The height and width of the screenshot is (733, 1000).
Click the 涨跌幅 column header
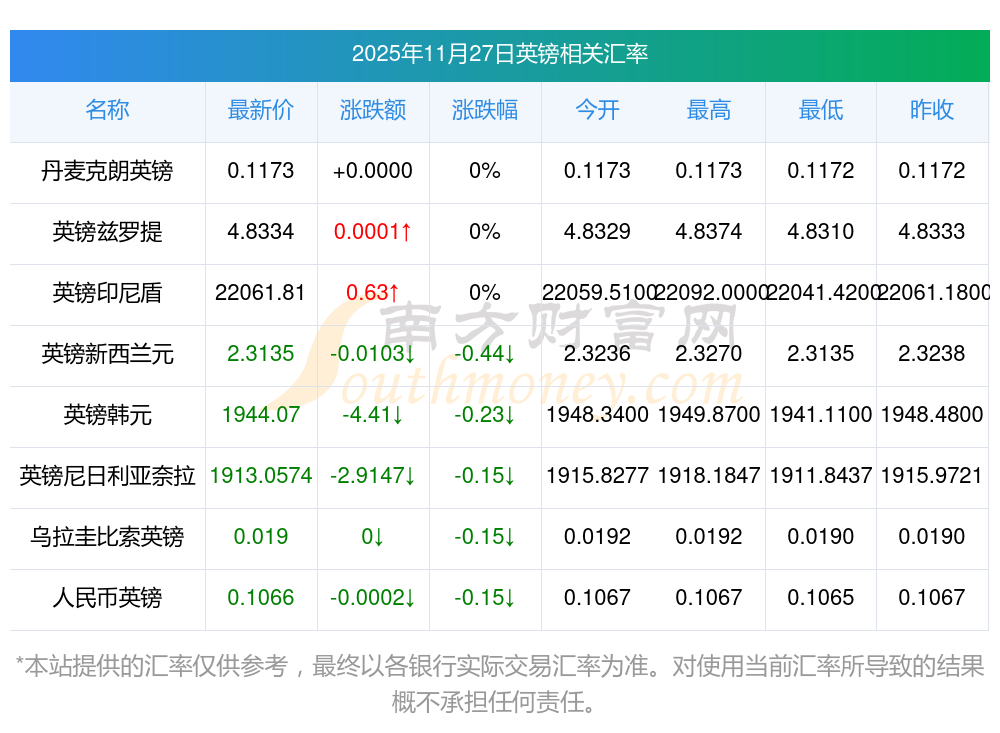485,110
